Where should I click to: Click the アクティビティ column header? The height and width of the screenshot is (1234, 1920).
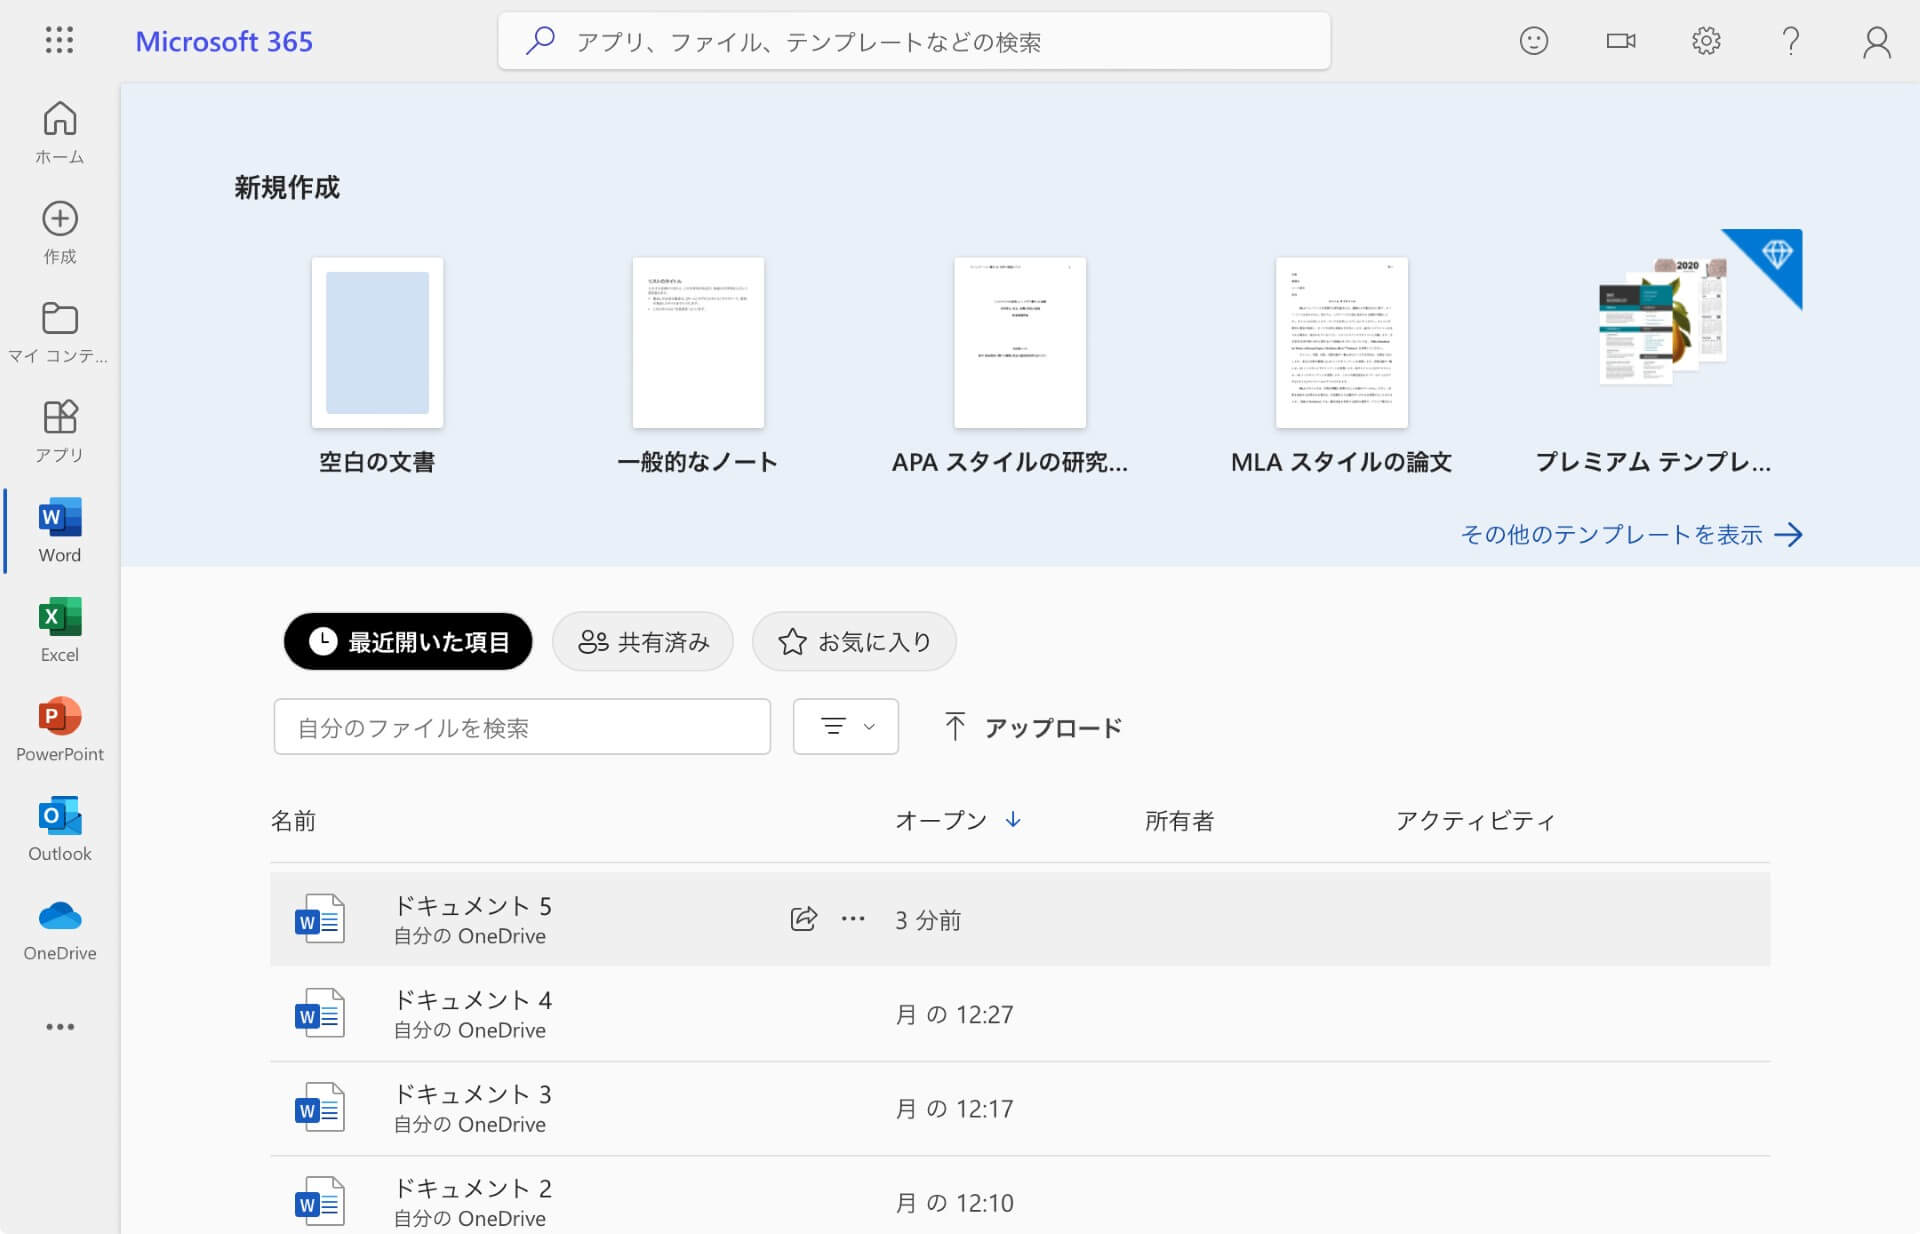pos(1475,821)
